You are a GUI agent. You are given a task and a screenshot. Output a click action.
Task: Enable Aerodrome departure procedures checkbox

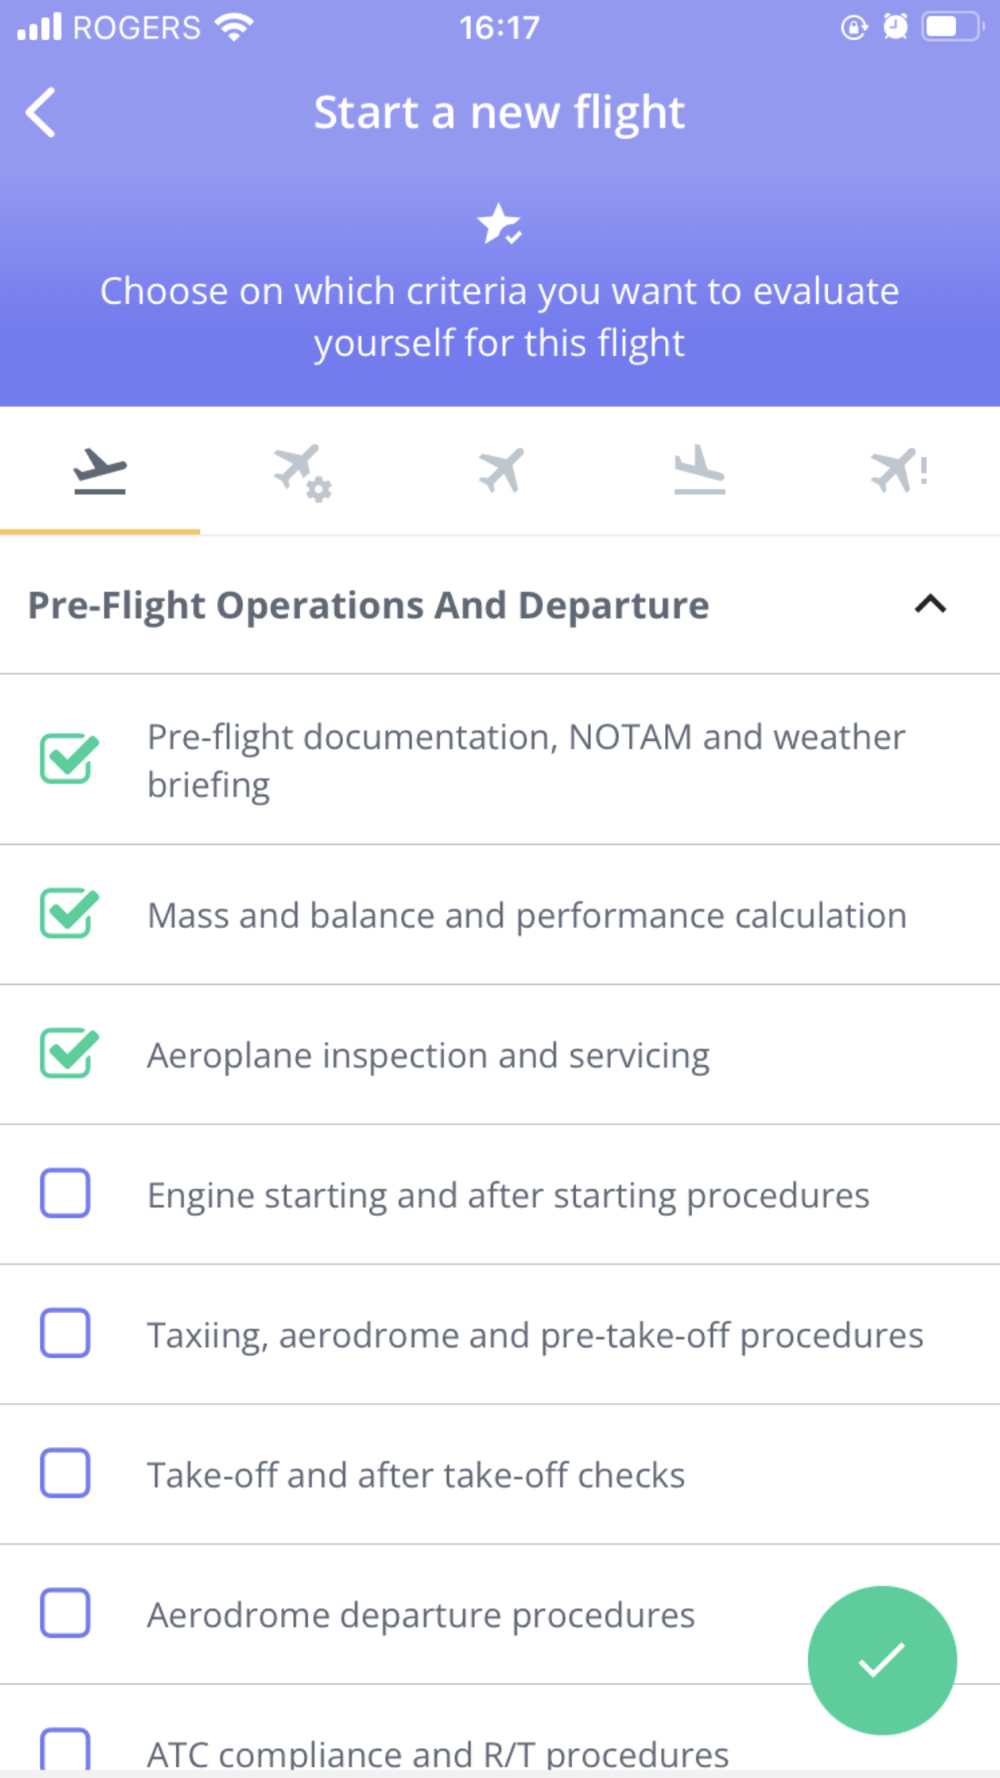[65, 1613]
